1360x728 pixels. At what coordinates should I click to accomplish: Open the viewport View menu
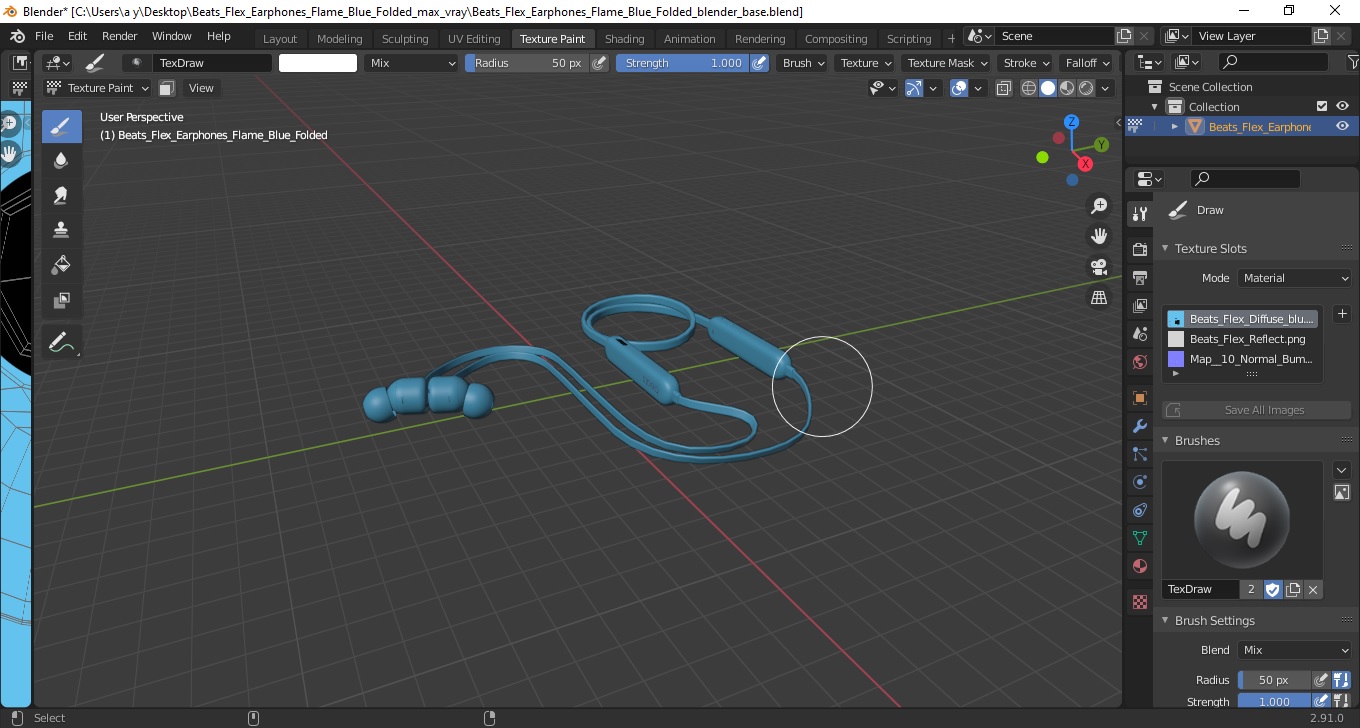[201, 88]
